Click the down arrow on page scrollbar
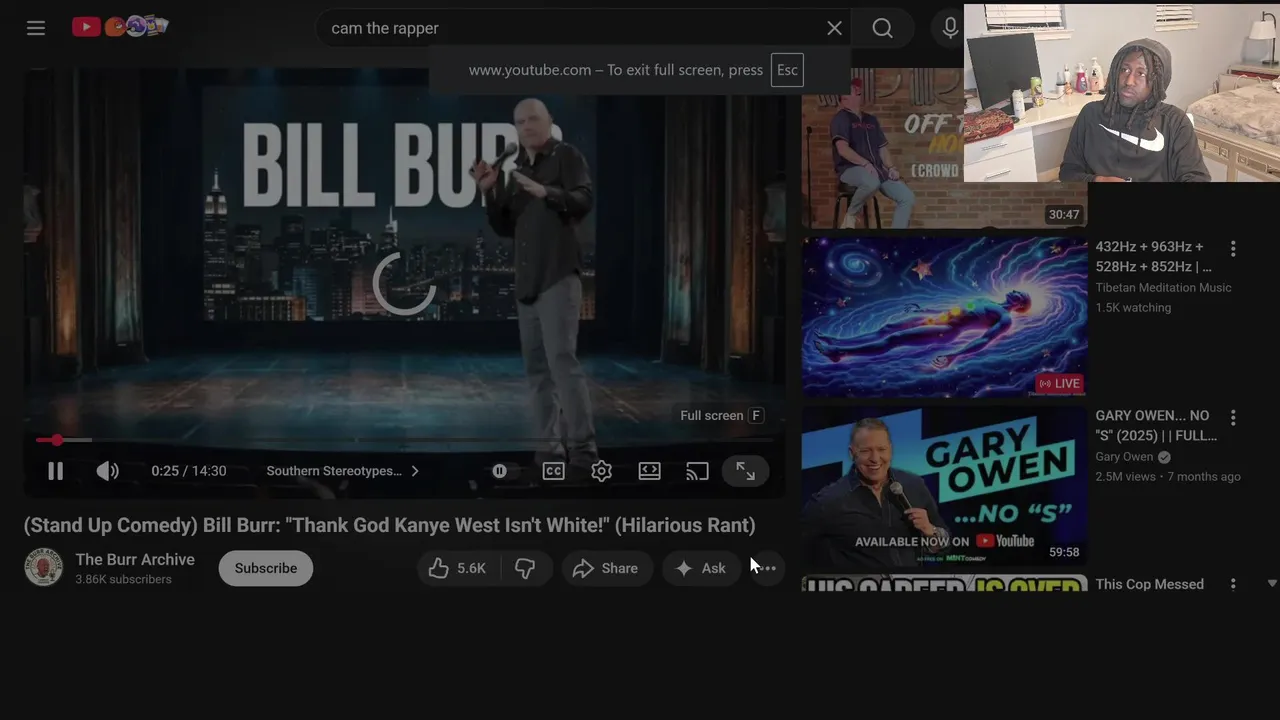Viewport: 1280px width, 720px height. click(x=1272, y=583)
